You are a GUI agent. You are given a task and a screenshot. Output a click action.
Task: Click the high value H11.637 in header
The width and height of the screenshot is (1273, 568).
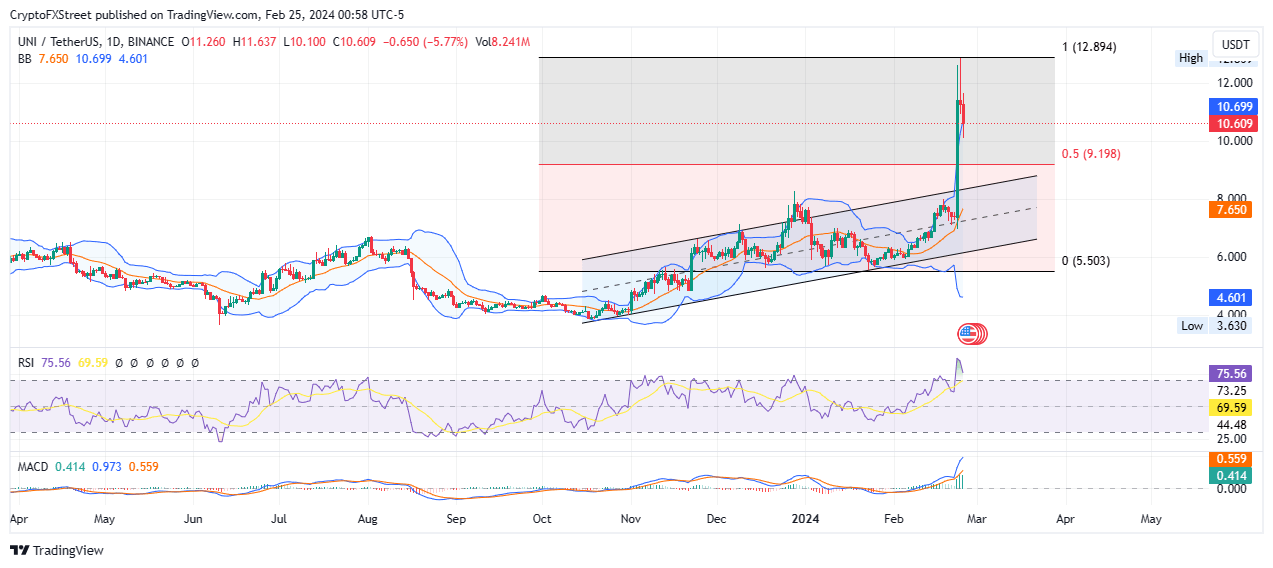[x=257, y=41]
